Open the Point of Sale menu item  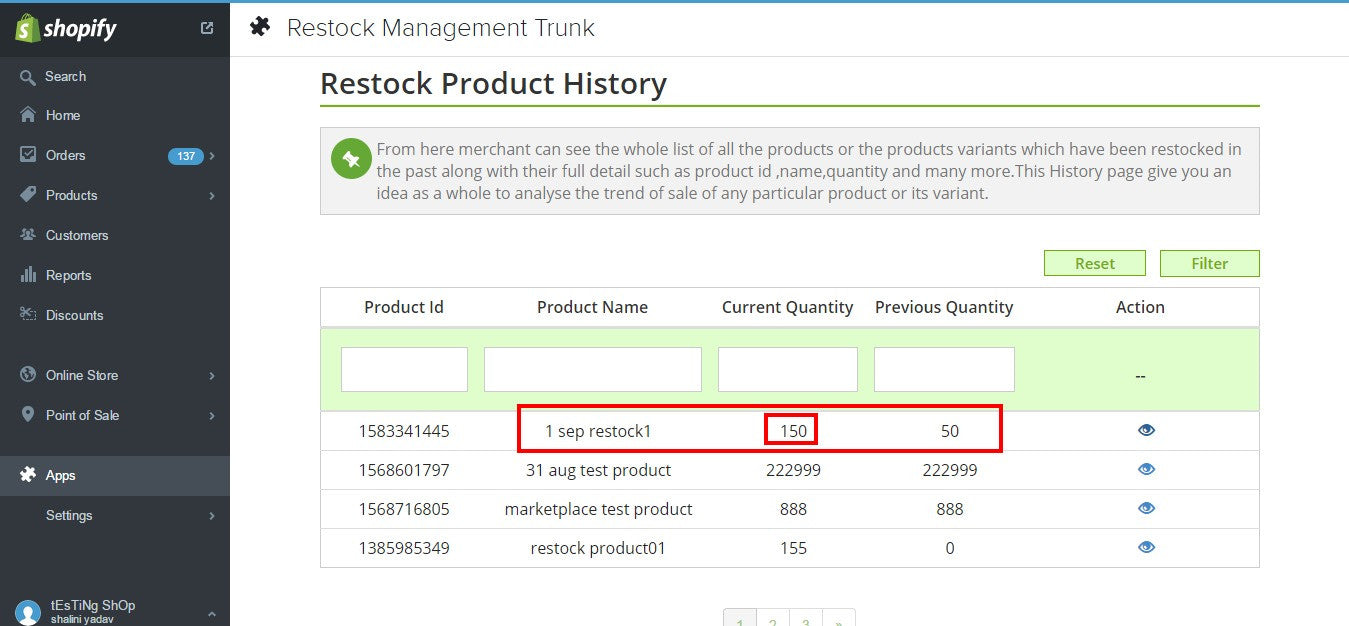pyautogui.click(x=82, y=415)
